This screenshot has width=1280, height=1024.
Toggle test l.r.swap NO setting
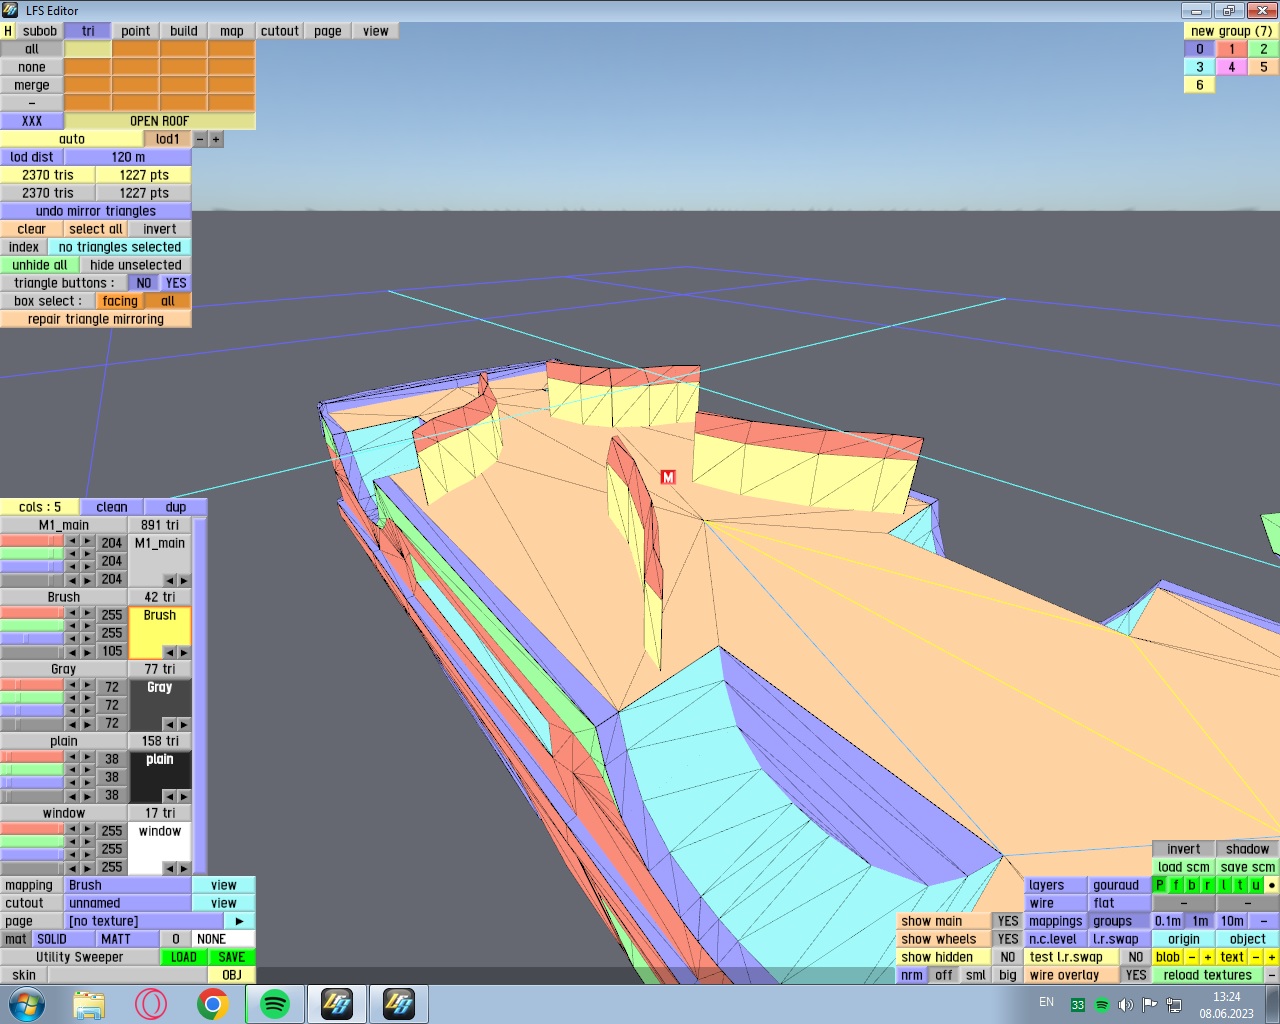(1136, 957)
